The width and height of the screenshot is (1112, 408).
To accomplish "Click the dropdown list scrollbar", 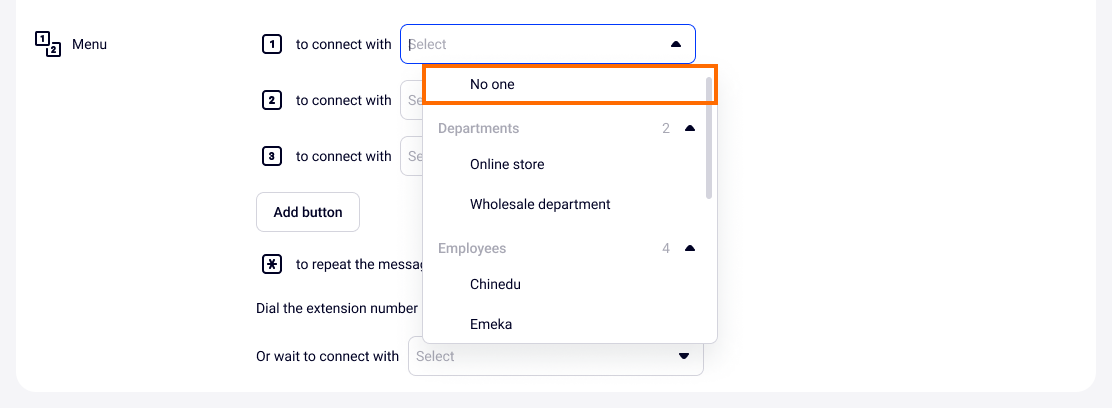I will tap(710, 140).
